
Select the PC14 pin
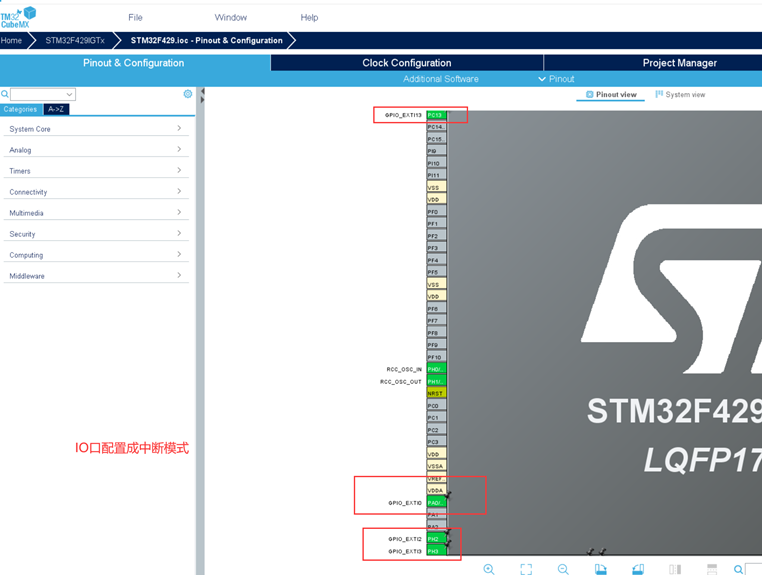pyautogui.click(x=436, y=127)
